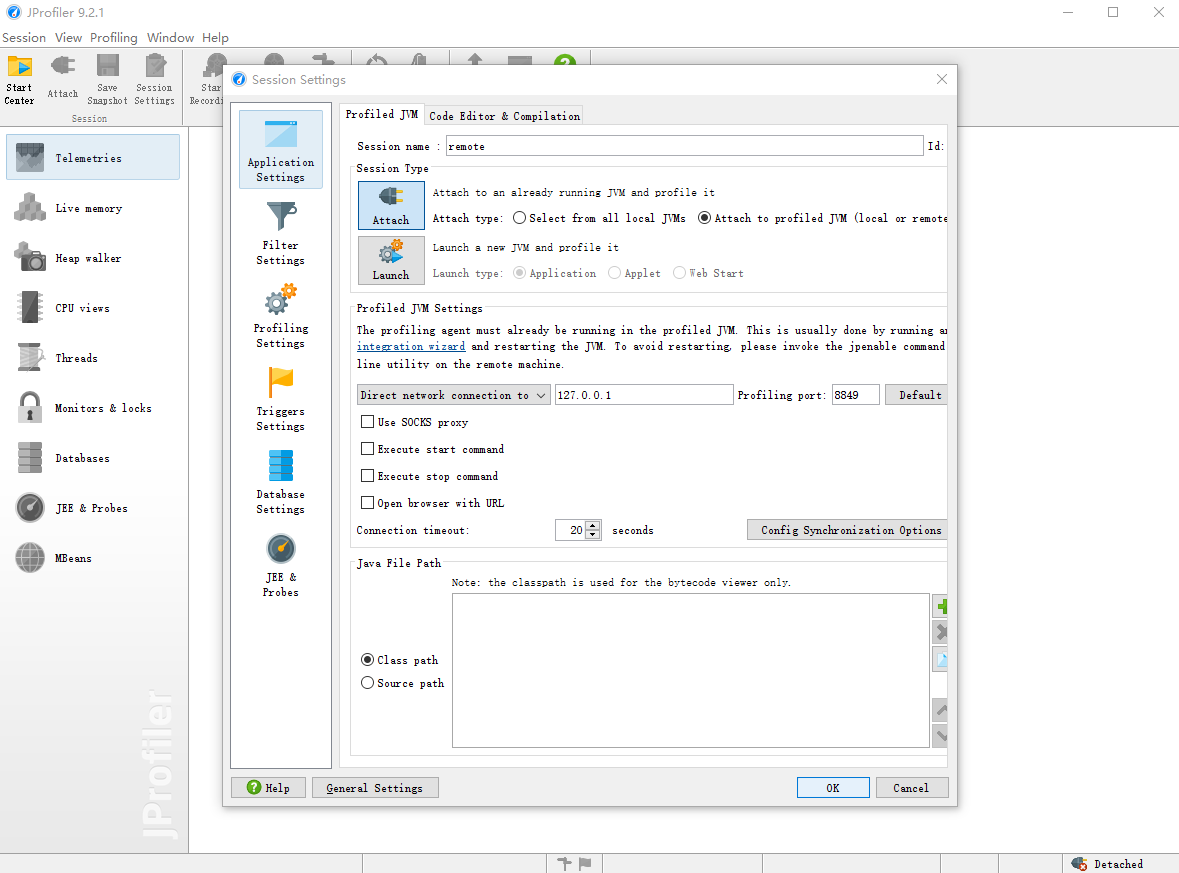The height and width of the screenshot is (873, 1179).
Task: Click the Session name input field
Action: tap(684, 146)
